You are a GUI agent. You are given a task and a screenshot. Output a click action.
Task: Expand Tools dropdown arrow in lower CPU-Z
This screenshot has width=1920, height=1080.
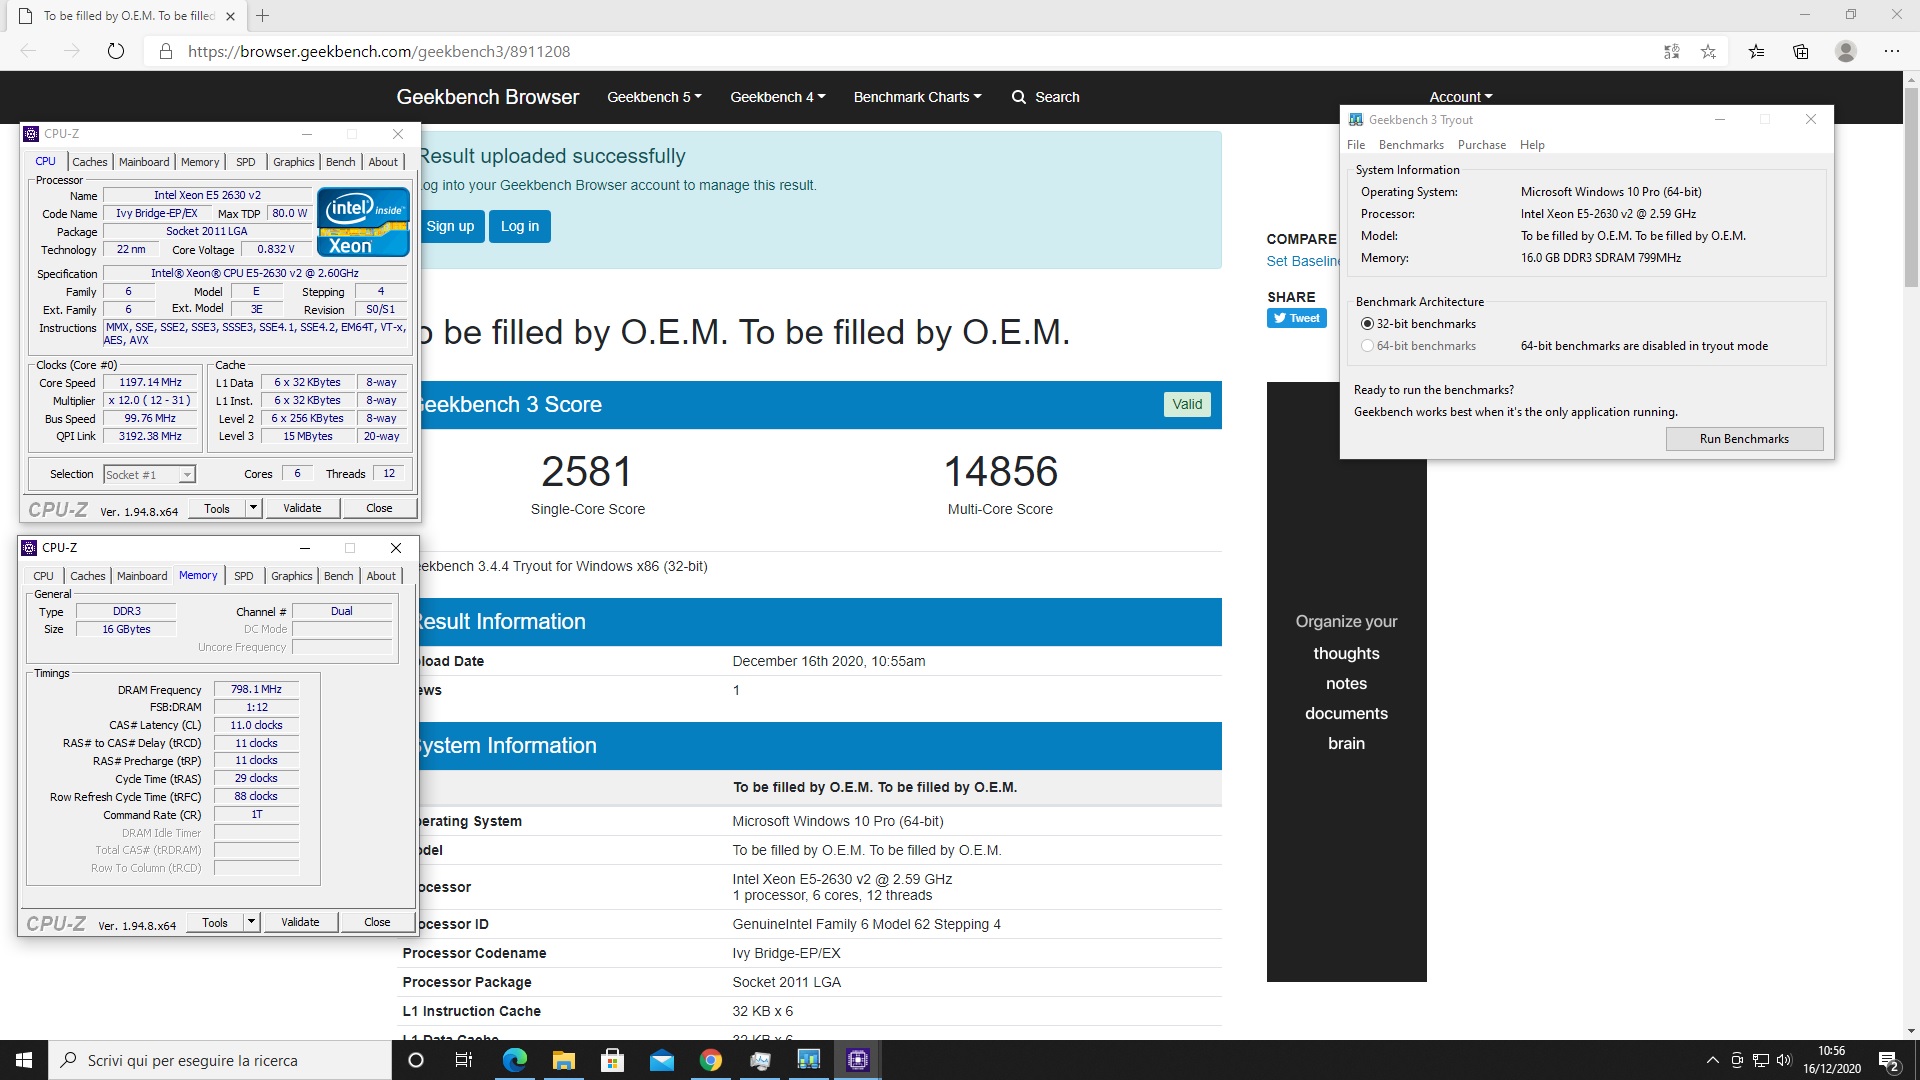click(x=251, y=922)
